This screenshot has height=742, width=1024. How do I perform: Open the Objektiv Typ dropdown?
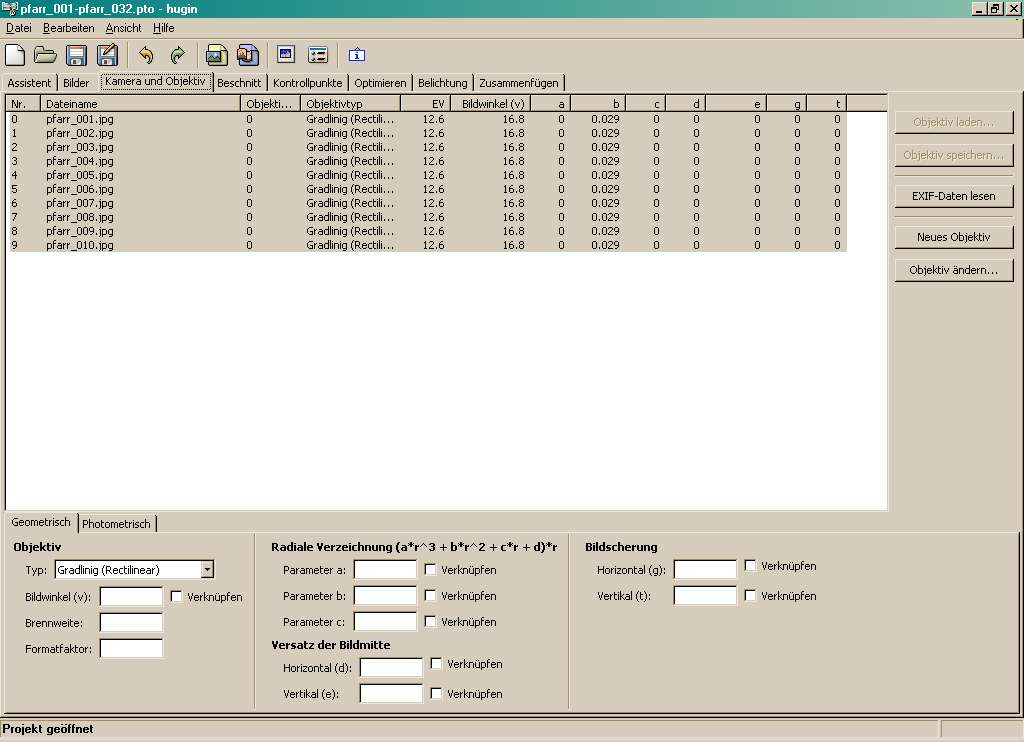[x=207, y=570]
